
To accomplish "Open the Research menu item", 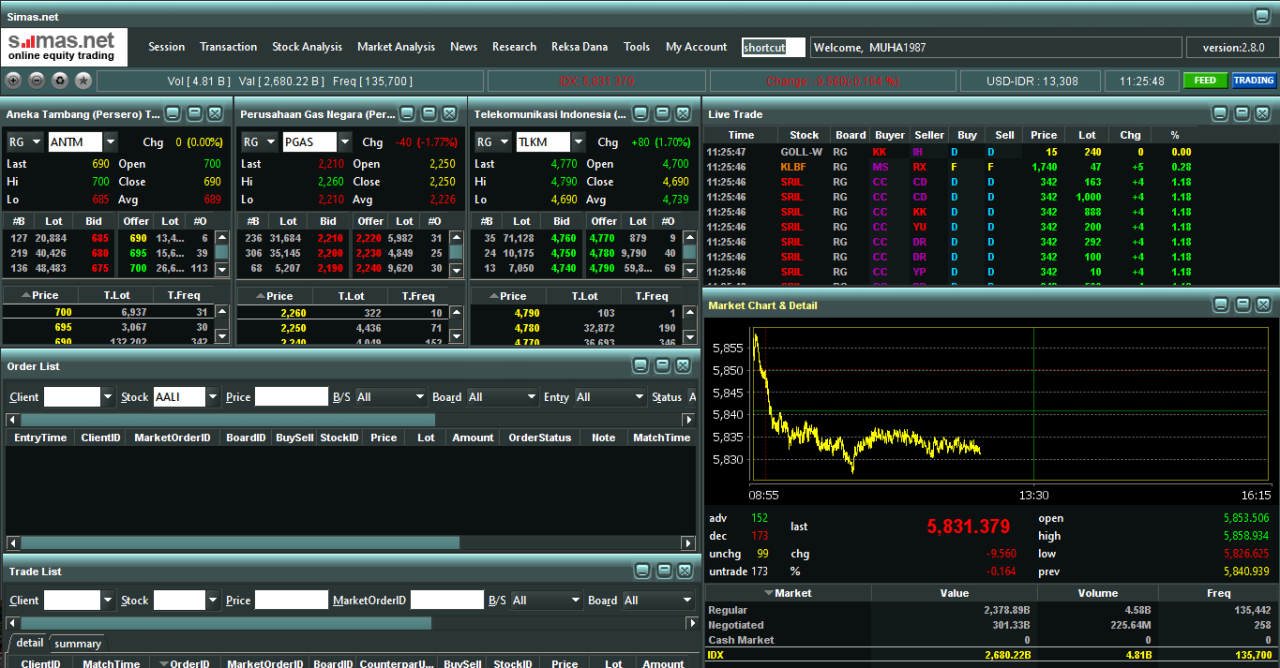I will [514, 47].
